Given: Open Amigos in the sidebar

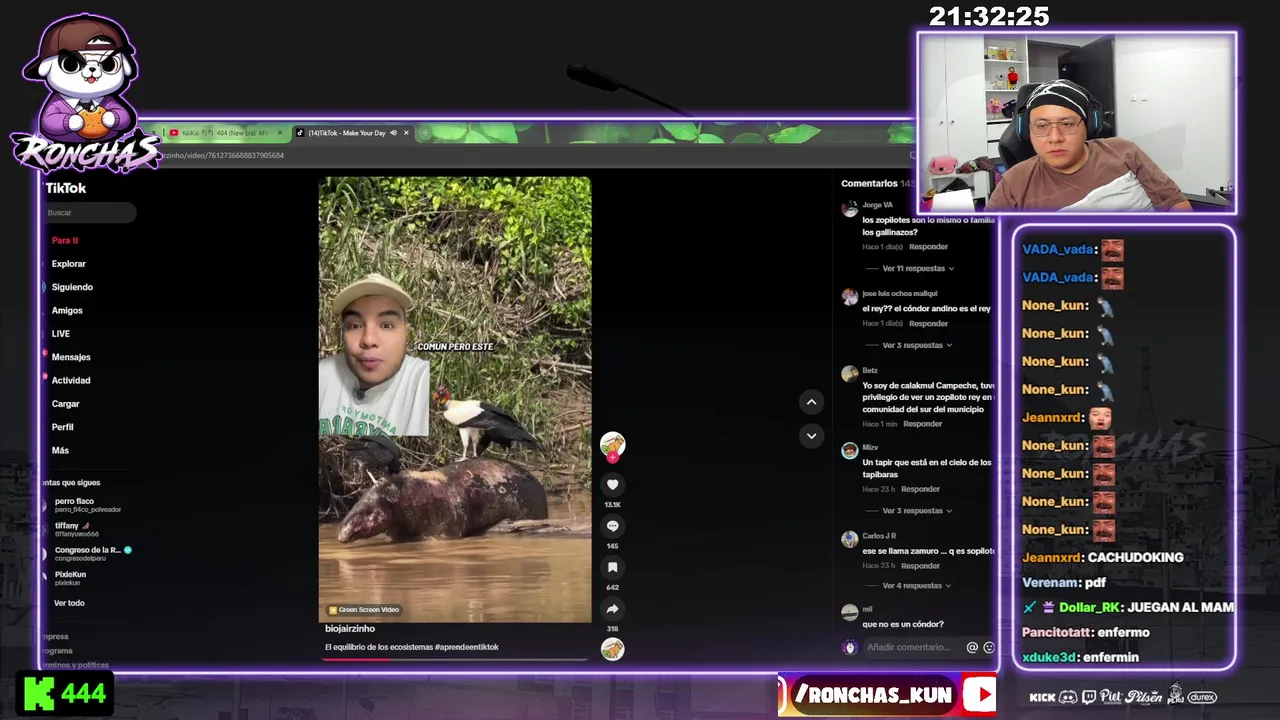Looking at the screenshot, I should point(67,310).
